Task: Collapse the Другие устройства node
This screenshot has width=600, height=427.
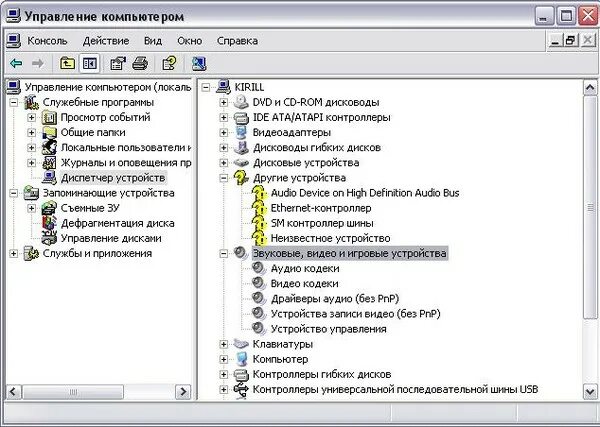Action: tap(224, 178)
